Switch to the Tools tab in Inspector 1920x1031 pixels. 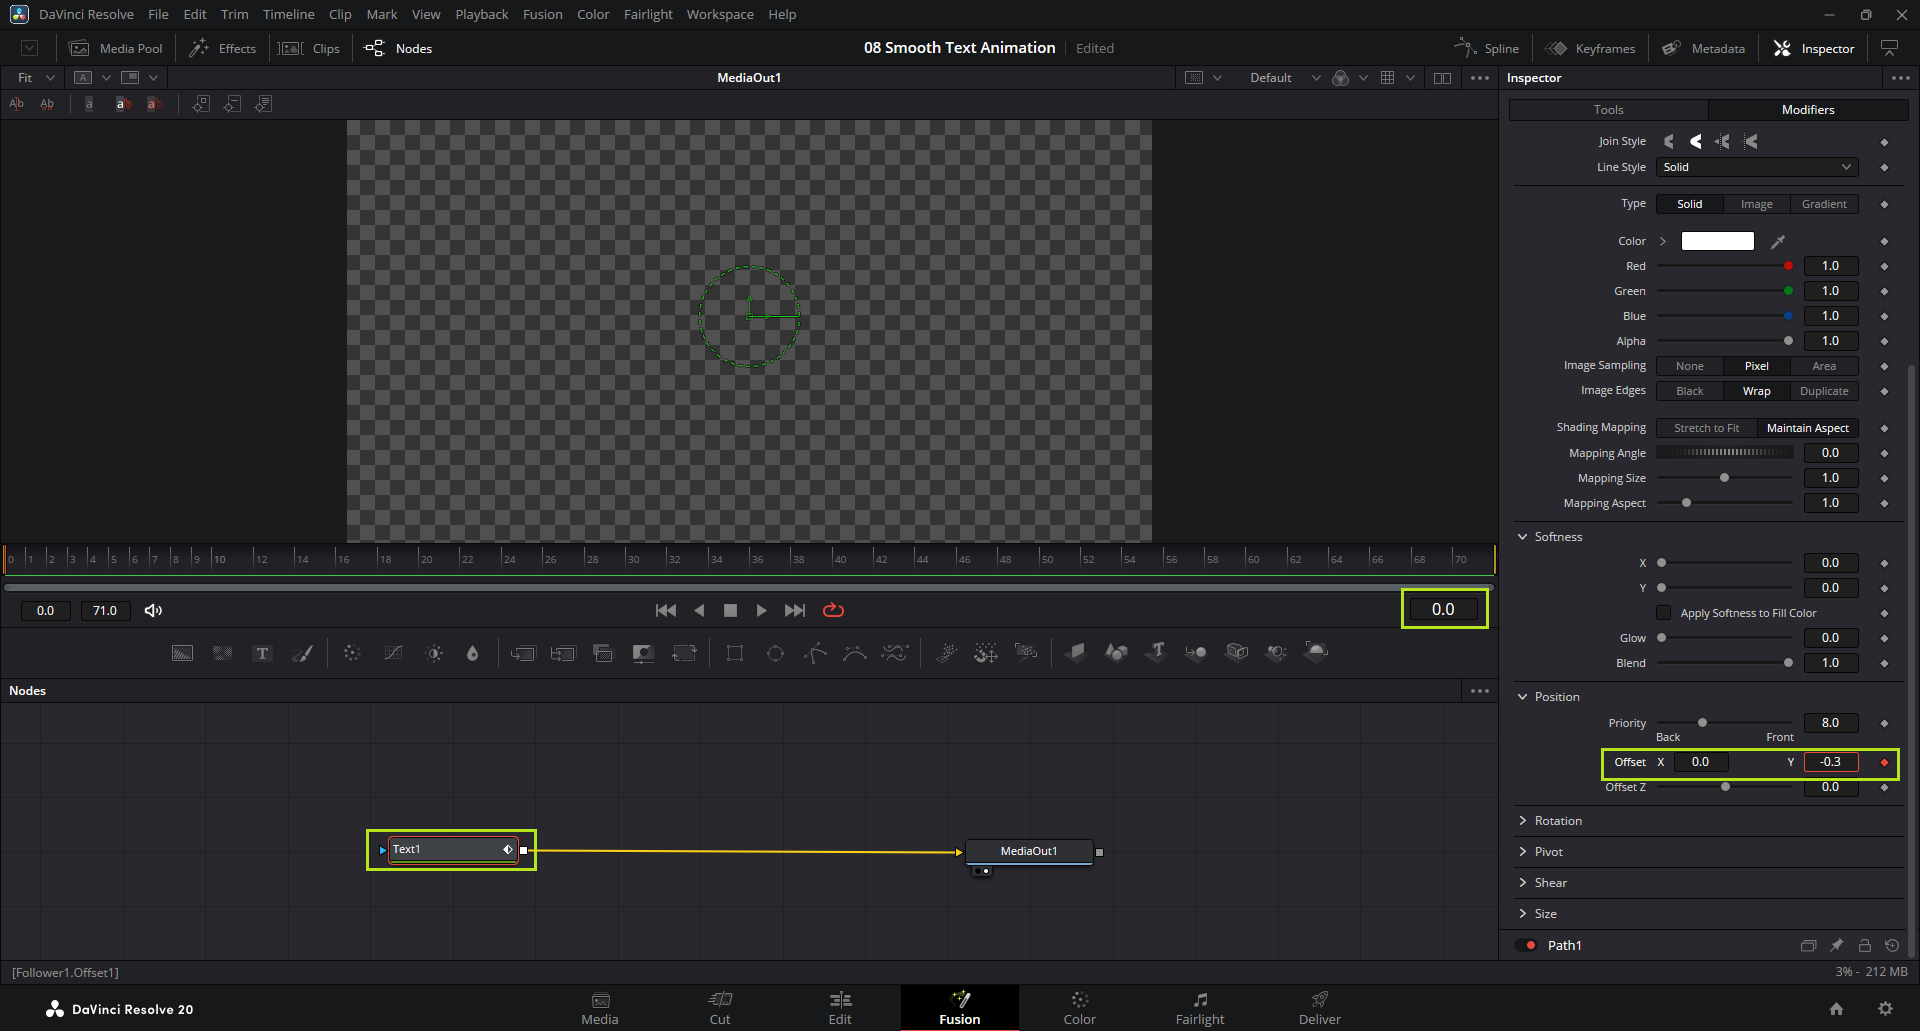pyautogui.click(x=1608, y=110)
